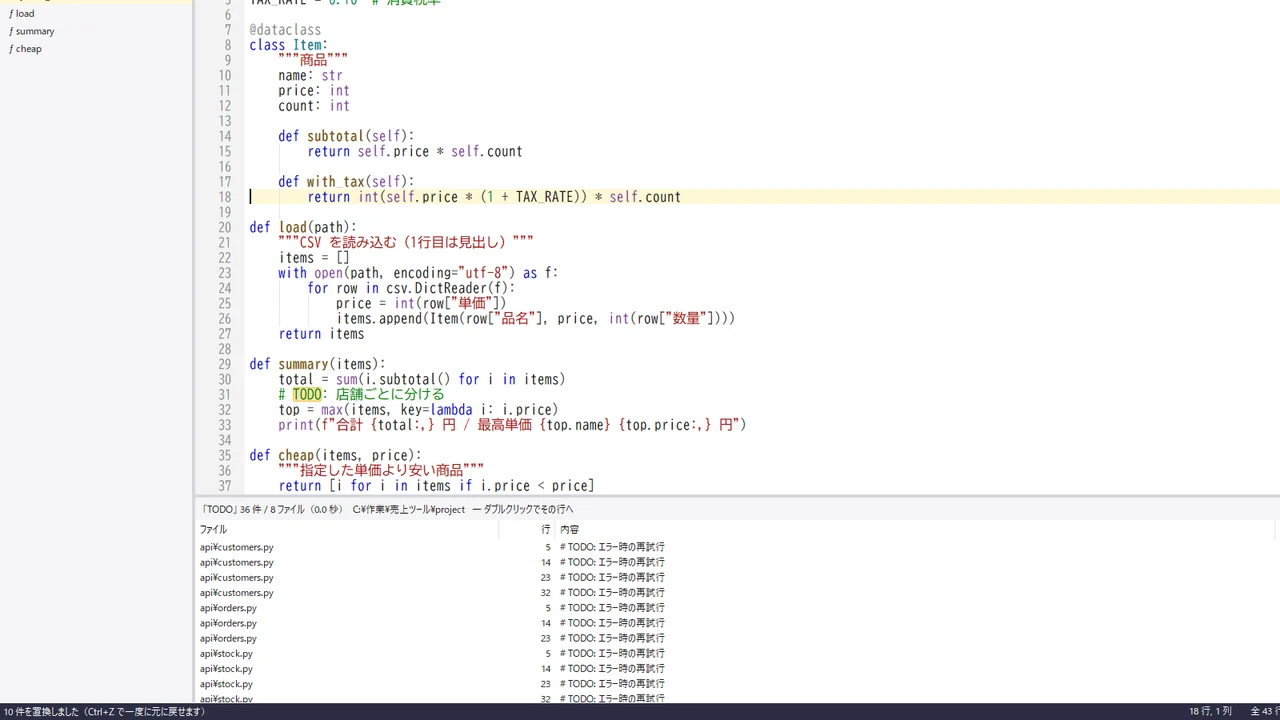1280x720 pixels.
Task: Open the customers.py line 32 TODO result
Action: [x=737, y=593]
